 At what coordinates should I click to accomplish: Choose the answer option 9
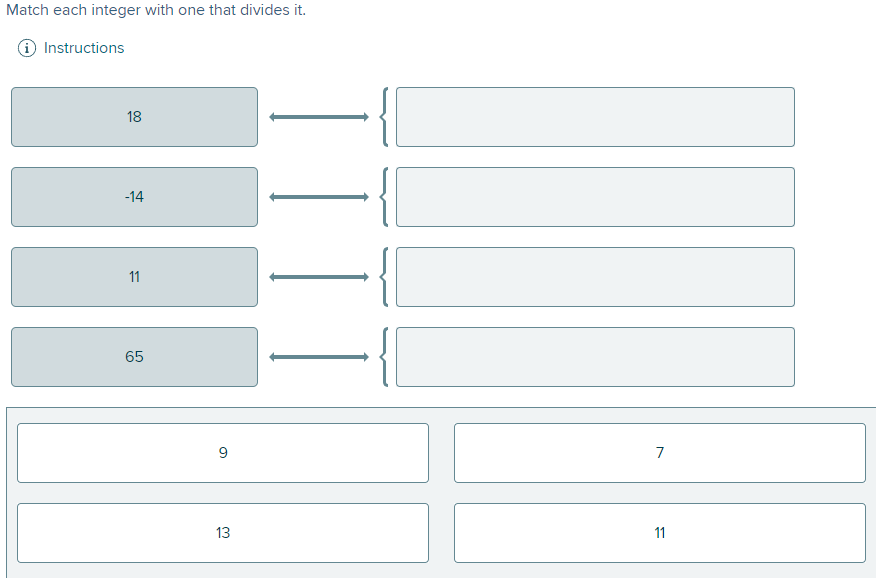222,452
